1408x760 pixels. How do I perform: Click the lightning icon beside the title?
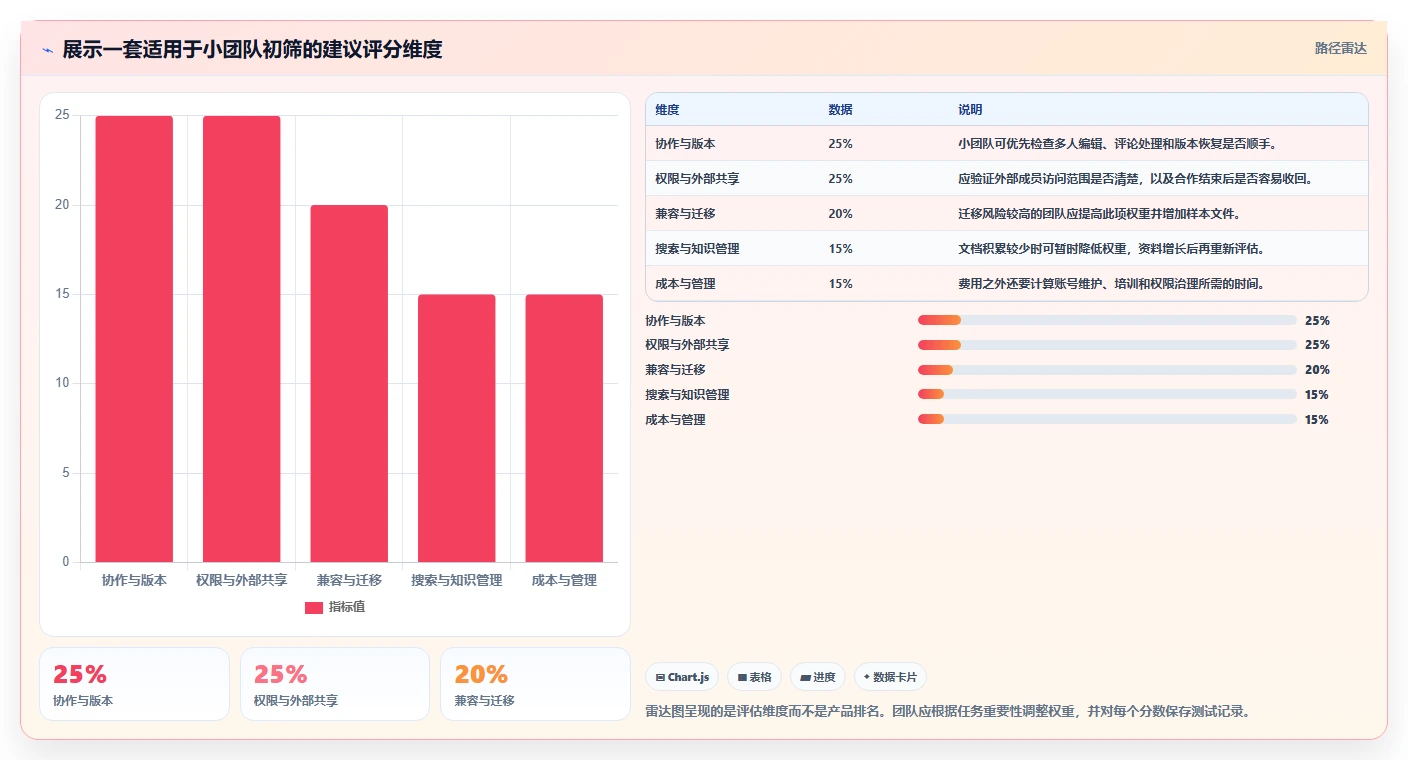[x=48, y=50]
